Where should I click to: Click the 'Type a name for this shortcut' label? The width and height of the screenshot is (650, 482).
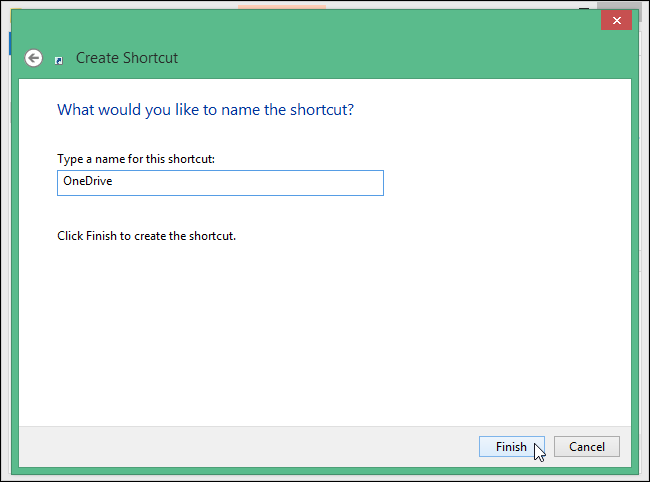pyautogui.click(x=136, y=159)
